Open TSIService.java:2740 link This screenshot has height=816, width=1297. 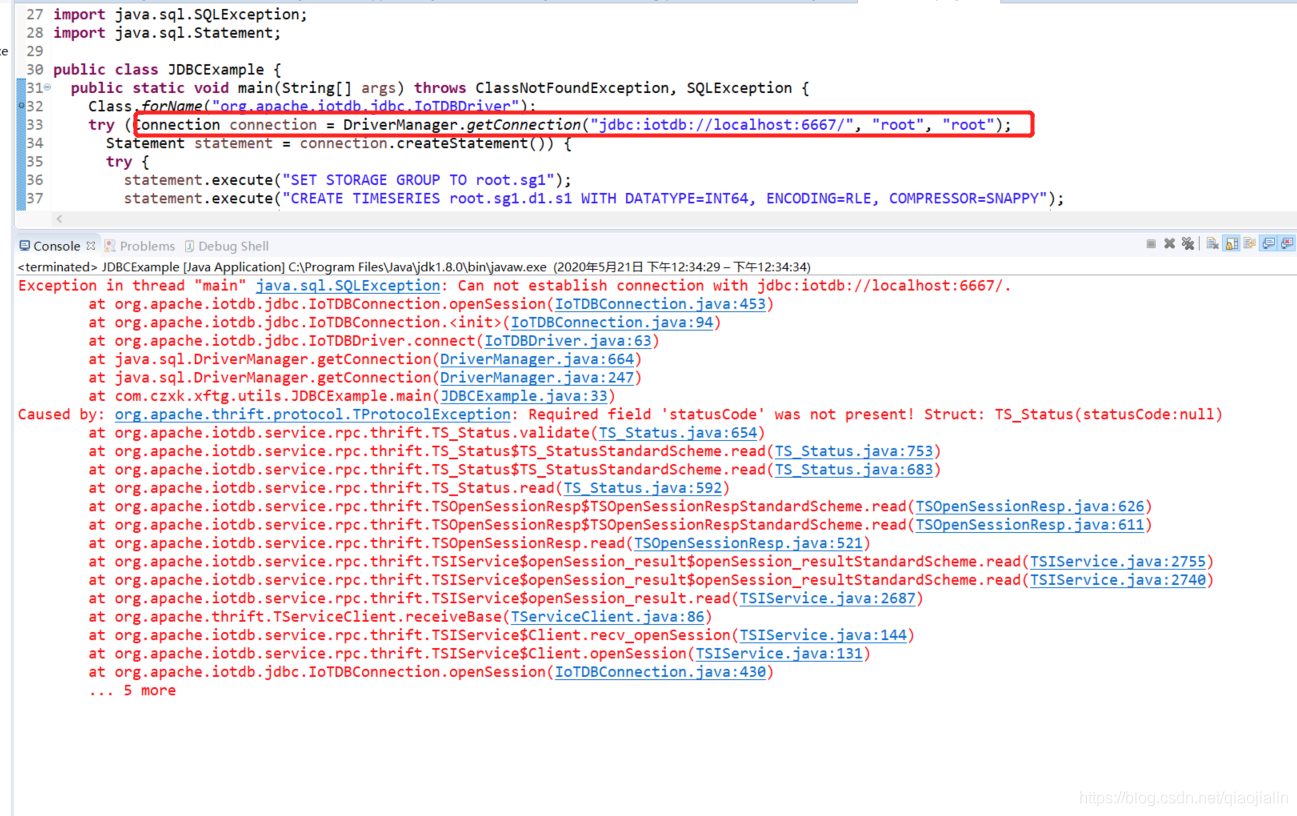pyautogui.click(x=1118, y=580)
